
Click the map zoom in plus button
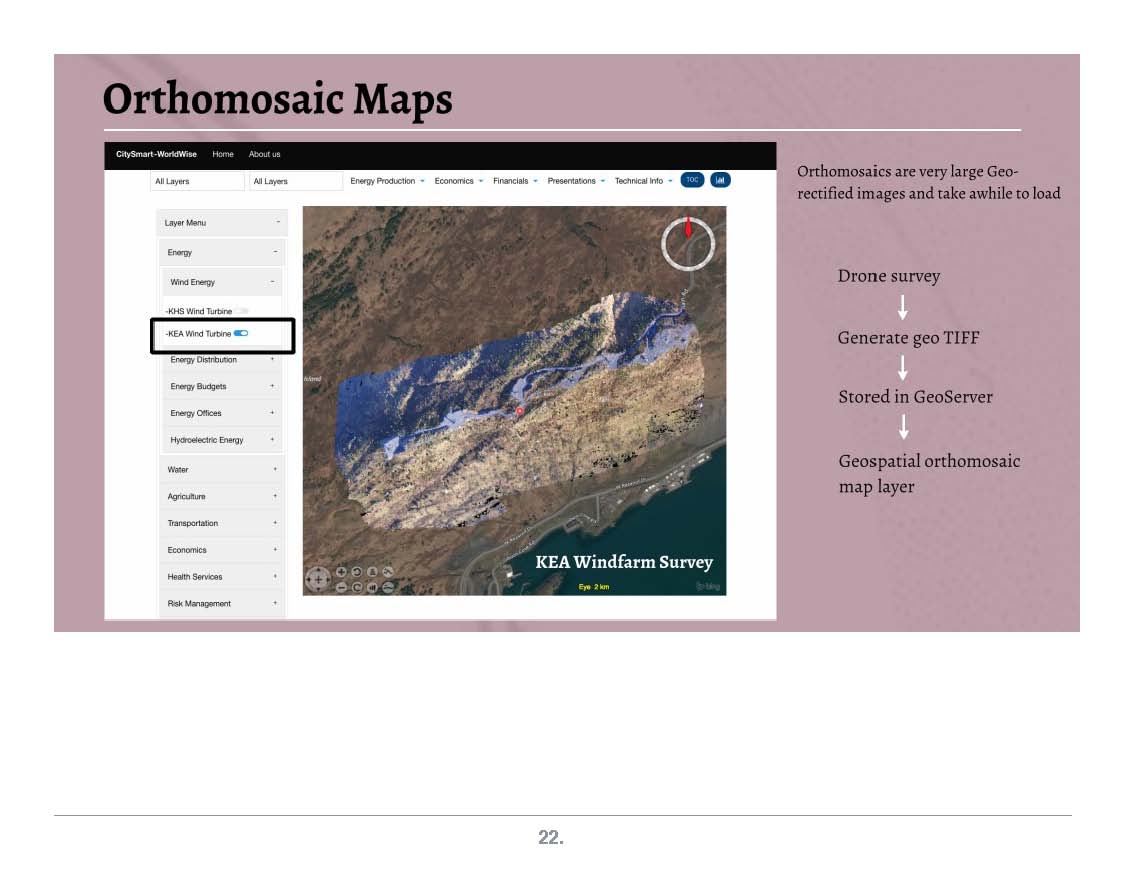click(x=342, y=572)
